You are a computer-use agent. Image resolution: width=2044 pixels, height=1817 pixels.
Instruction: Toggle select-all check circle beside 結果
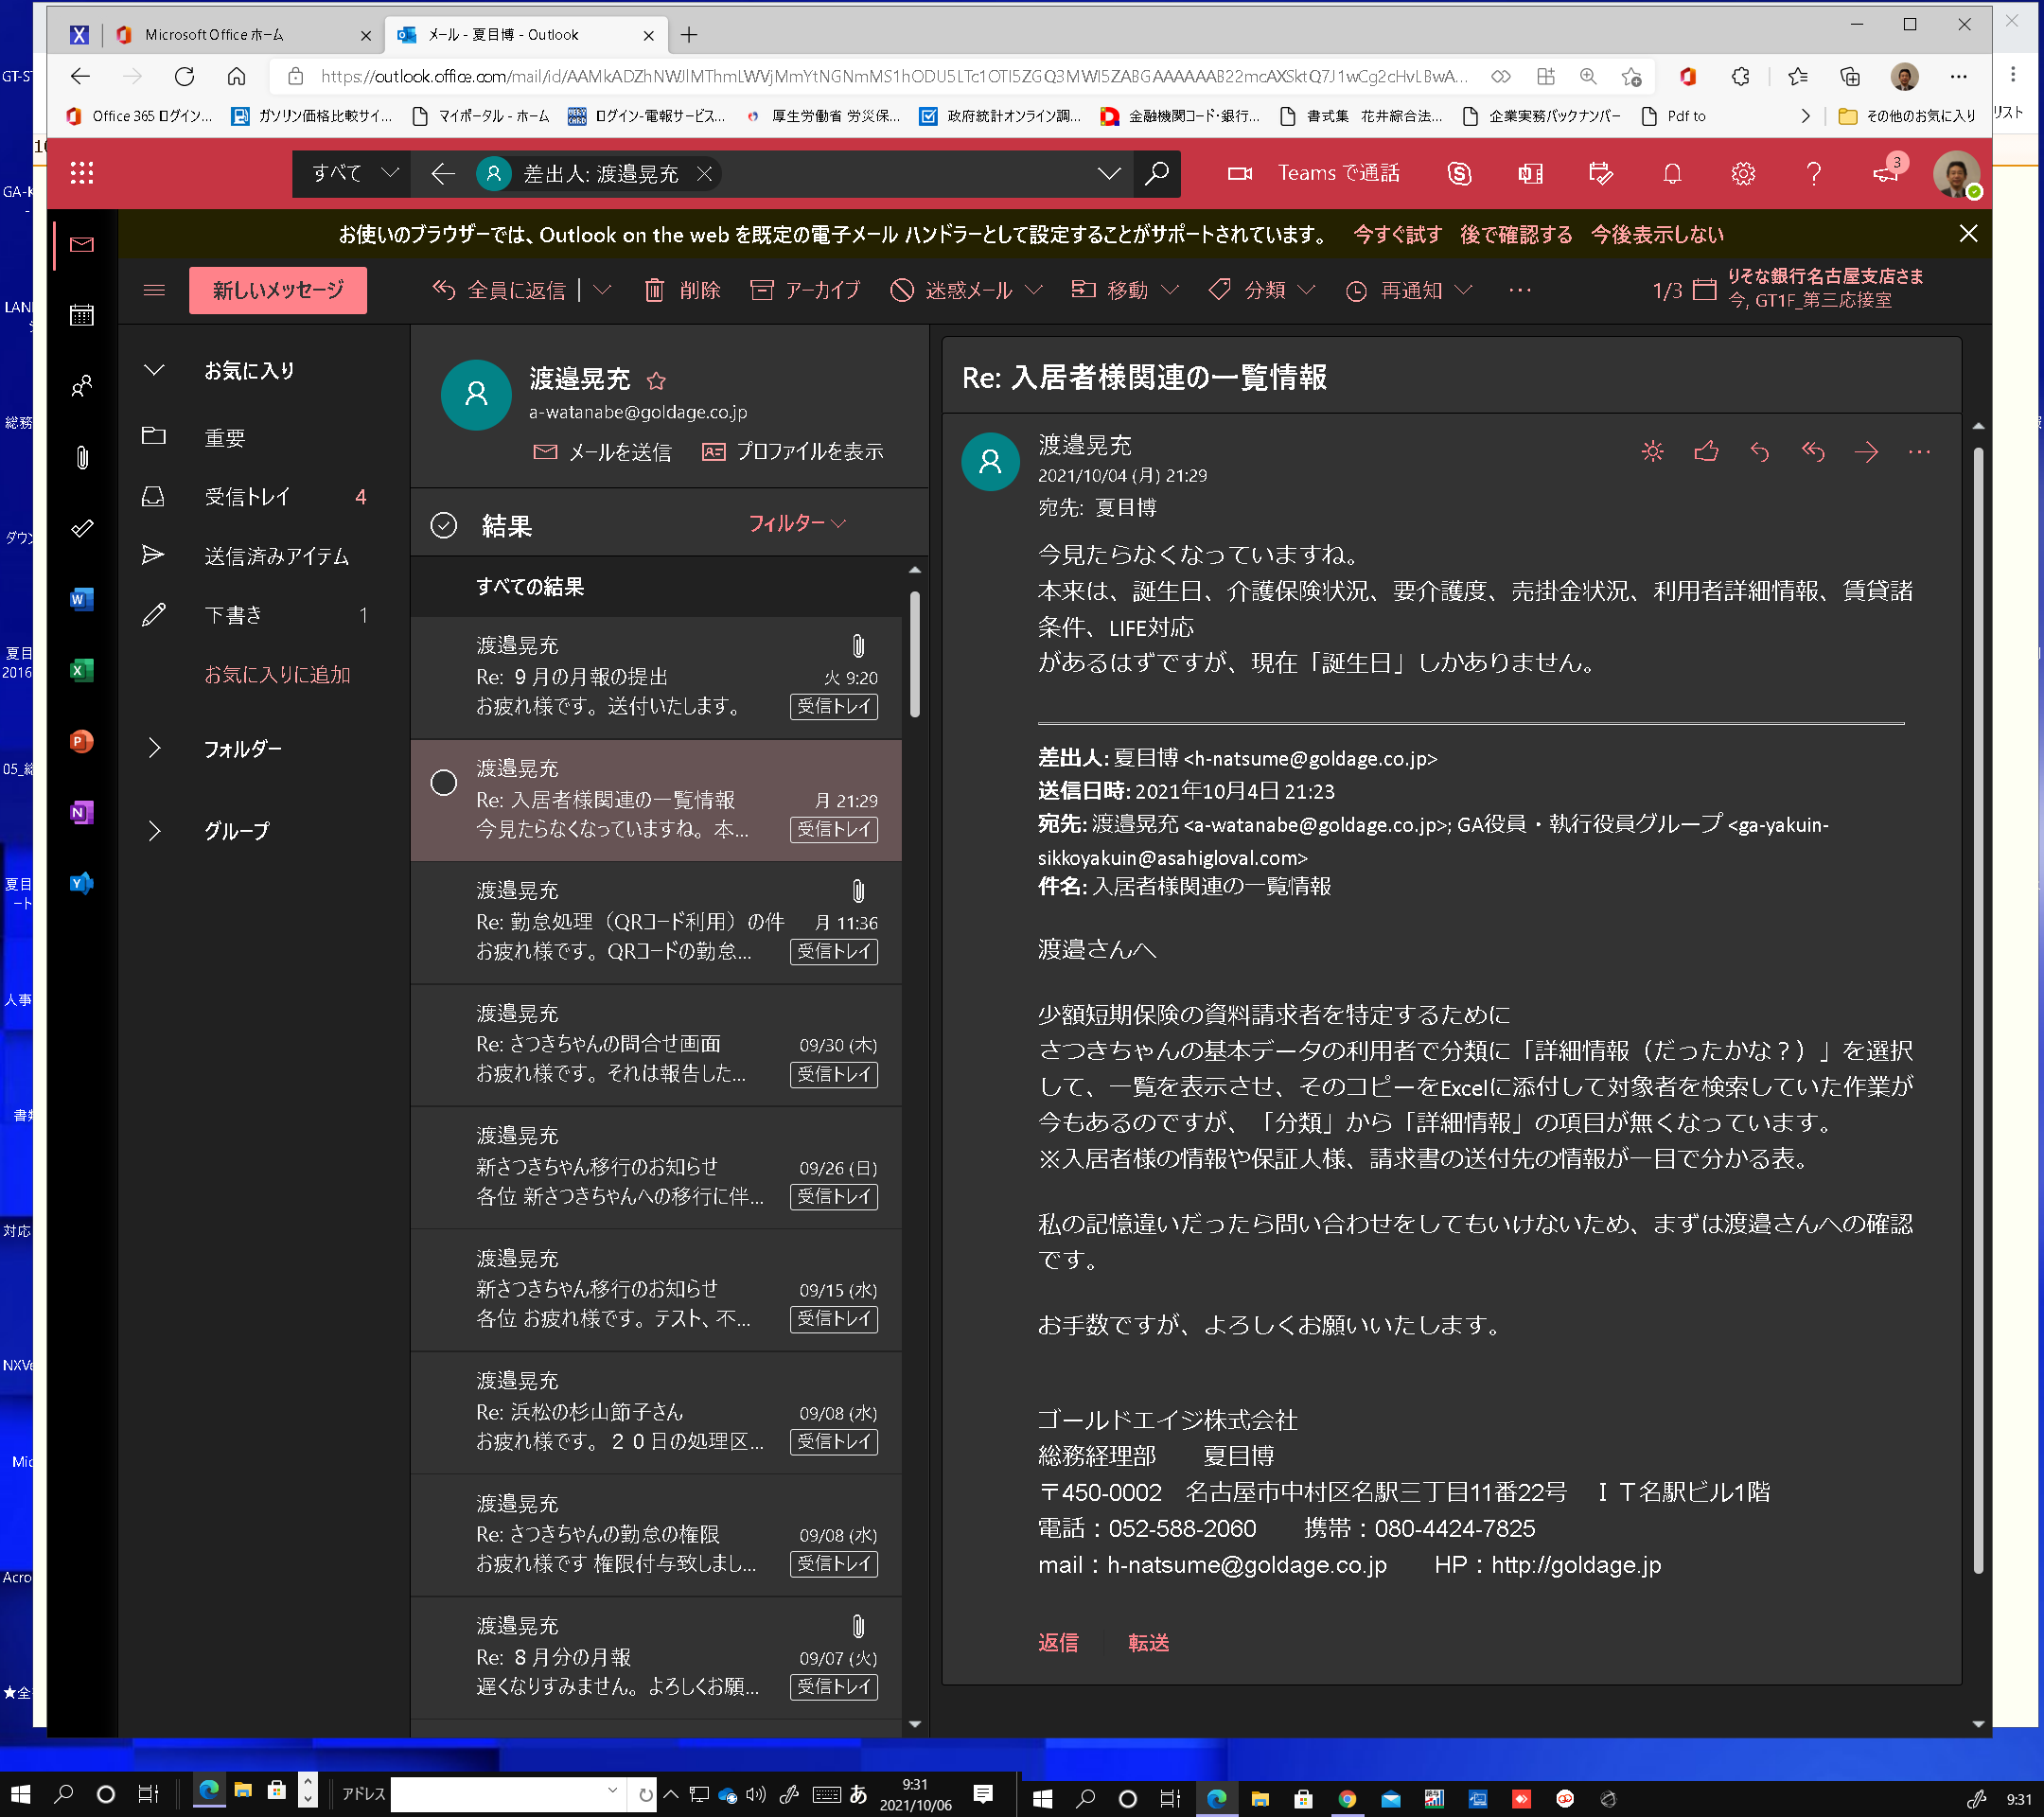tap(443, 526)
